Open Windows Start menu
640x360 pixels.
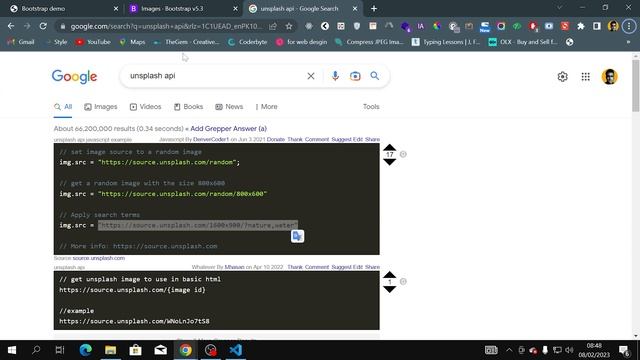(x=12, y=350)
